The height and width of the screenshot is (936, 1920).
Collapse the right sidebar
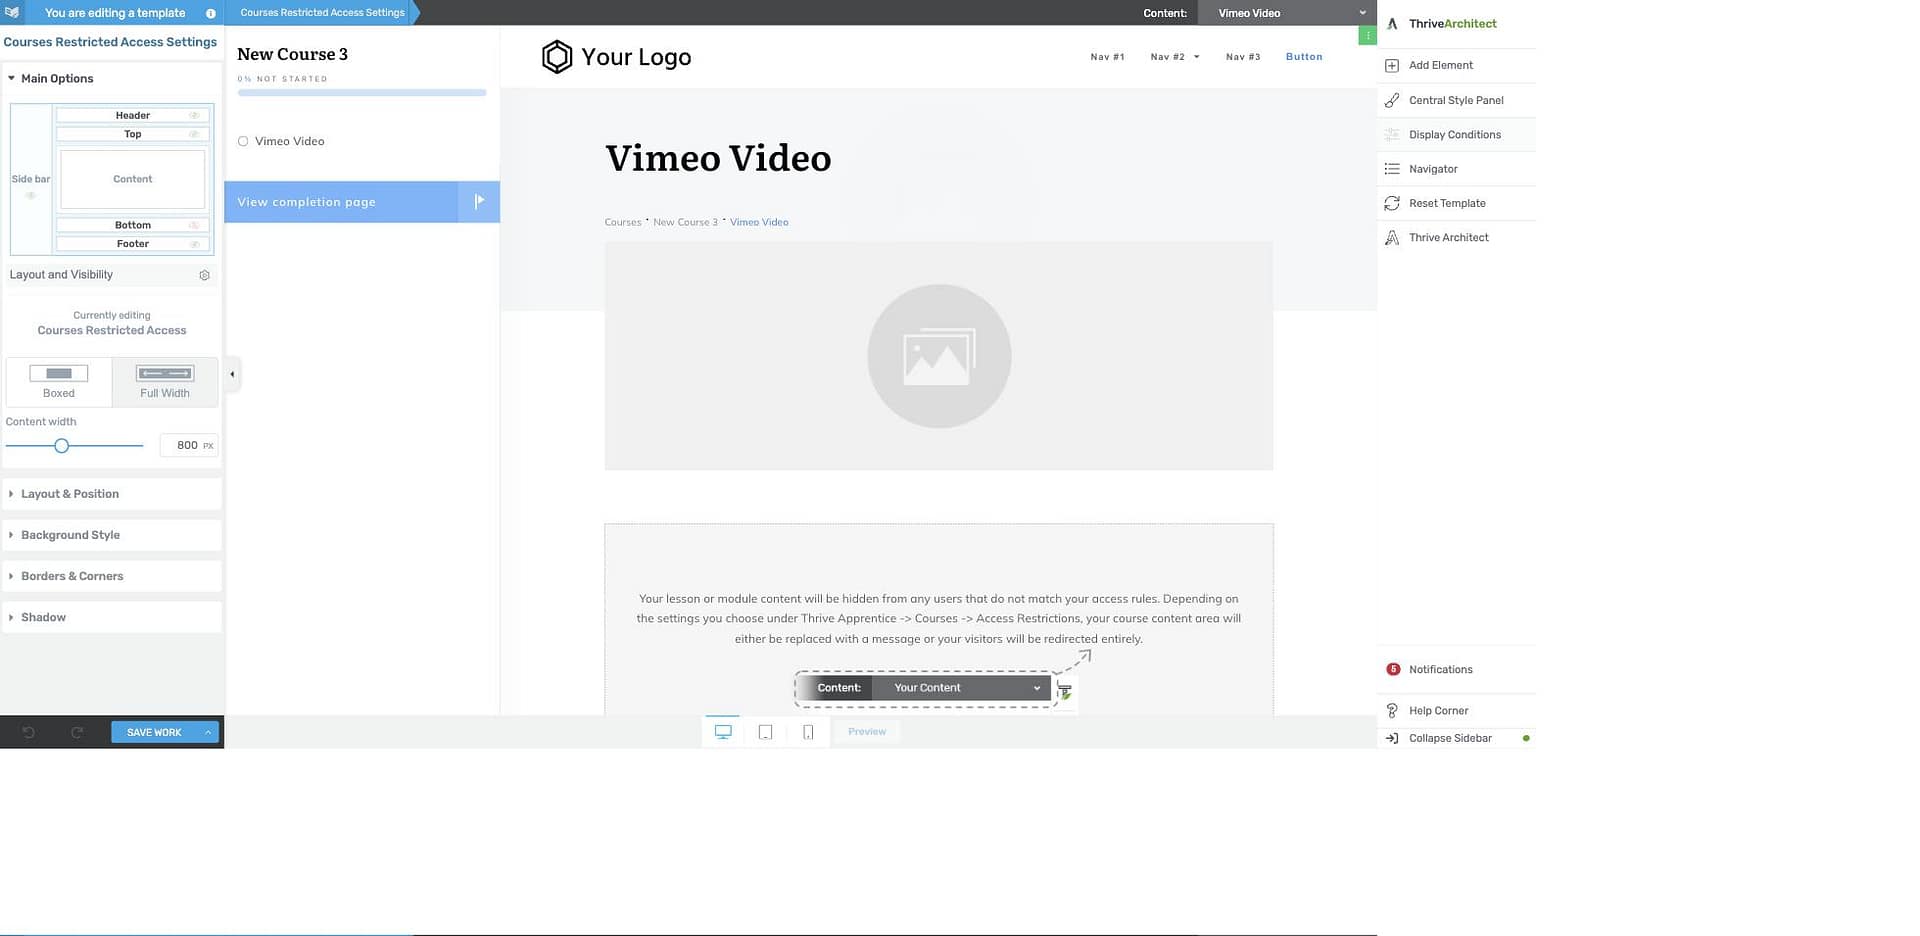coord(1456,738)
